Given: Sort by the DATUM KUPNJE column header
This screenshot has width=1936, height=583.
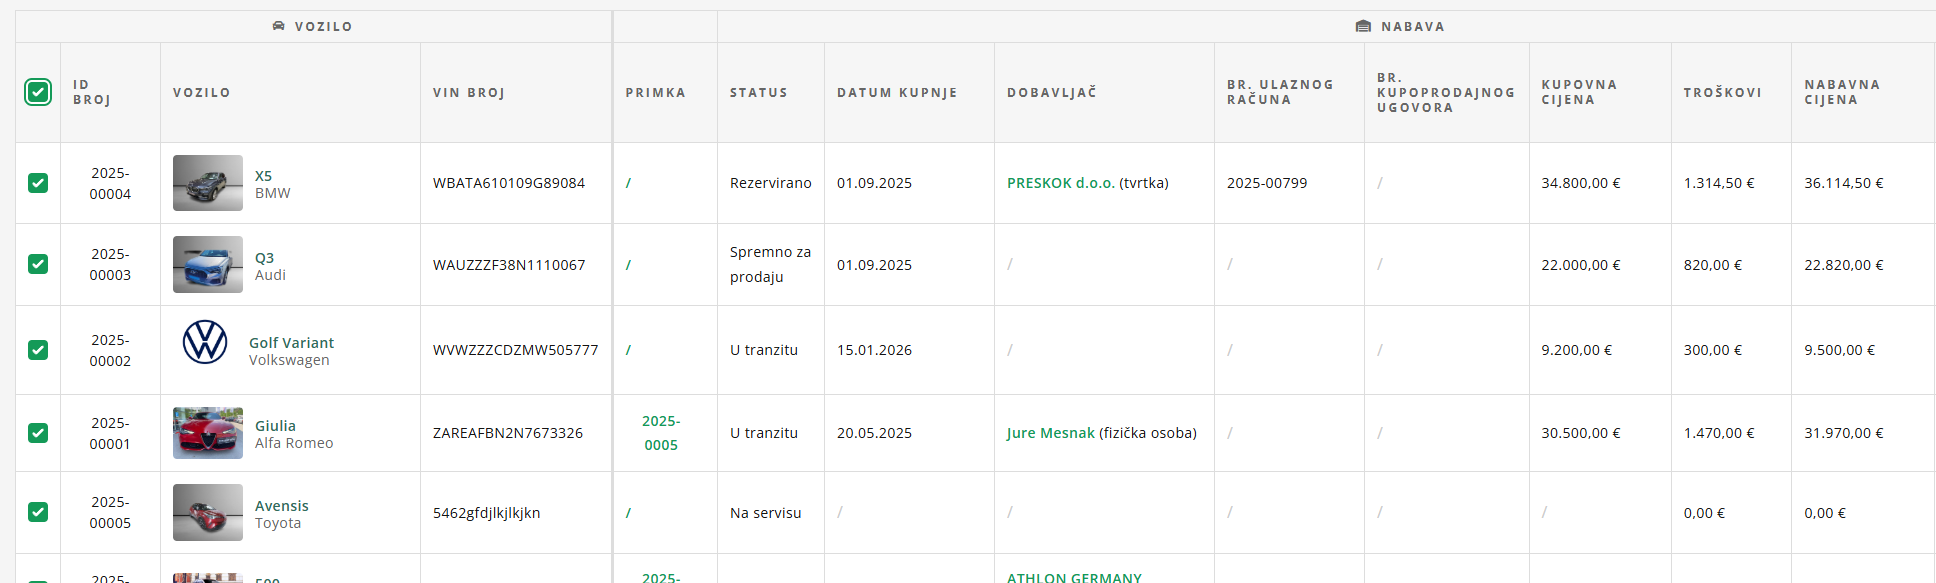Looking at the screenshot, I should [x=897, y=93].
